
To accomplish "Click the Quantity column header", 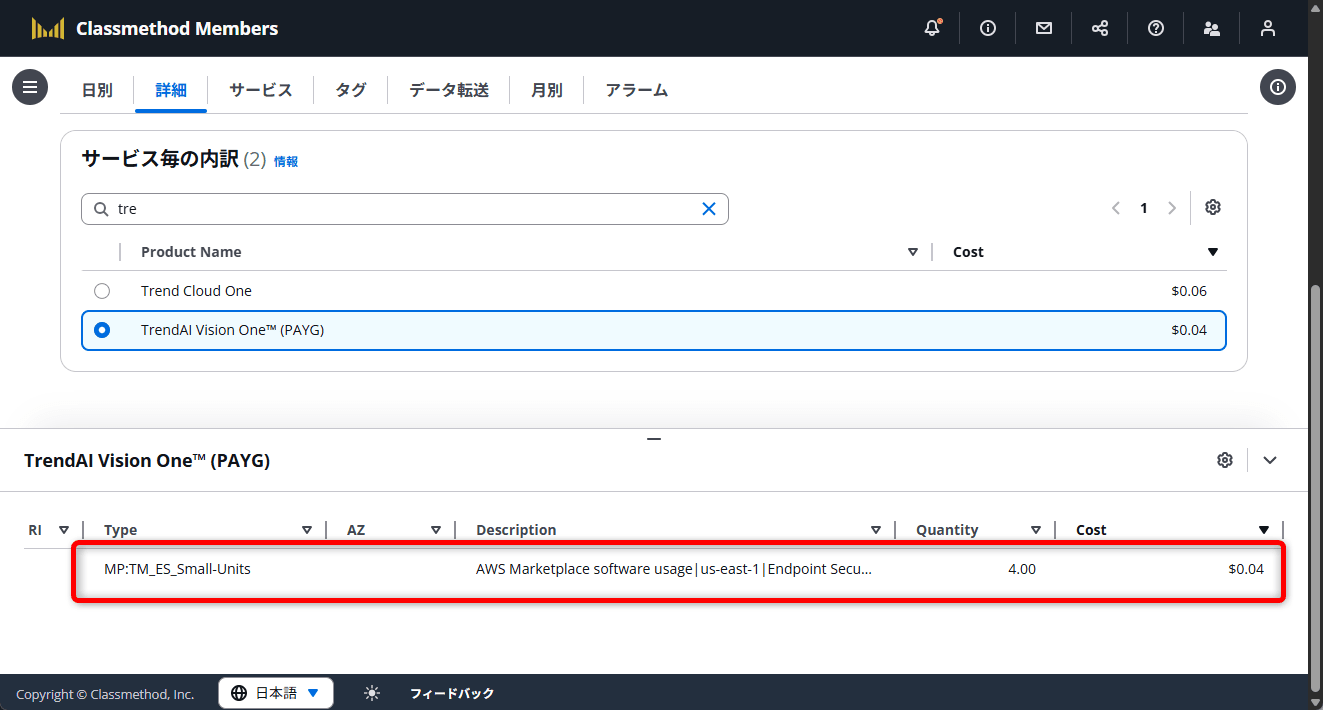I will (x=947, y=530).
